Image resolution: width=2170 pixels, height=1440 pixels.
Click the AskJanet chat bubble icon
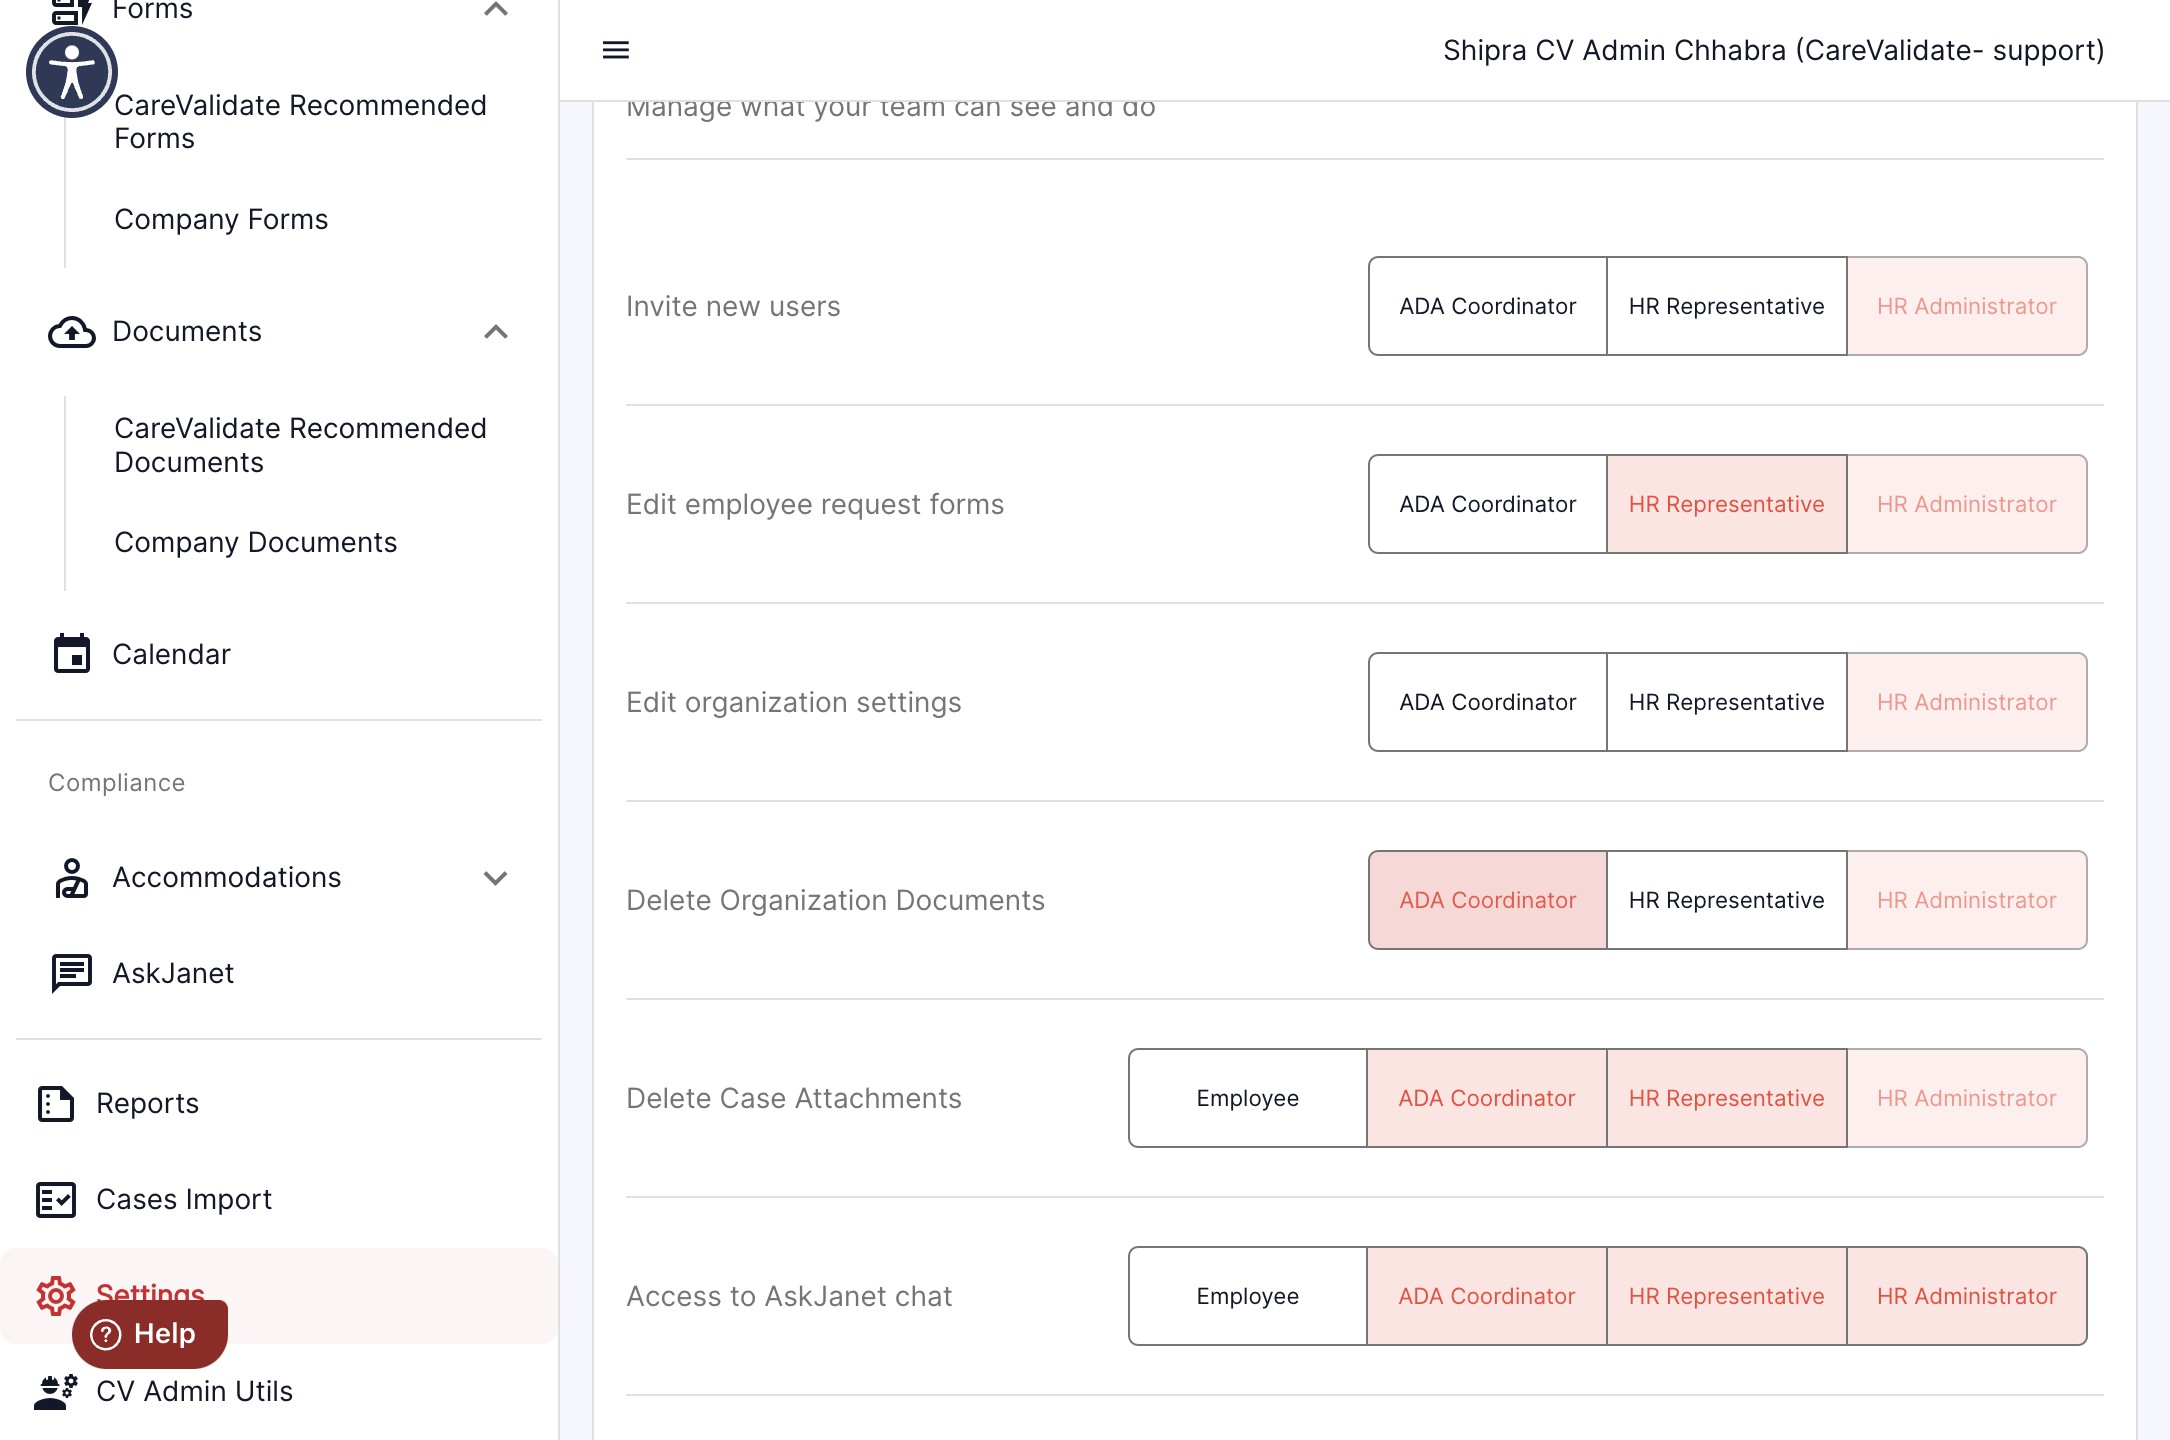tap(72, 973)
